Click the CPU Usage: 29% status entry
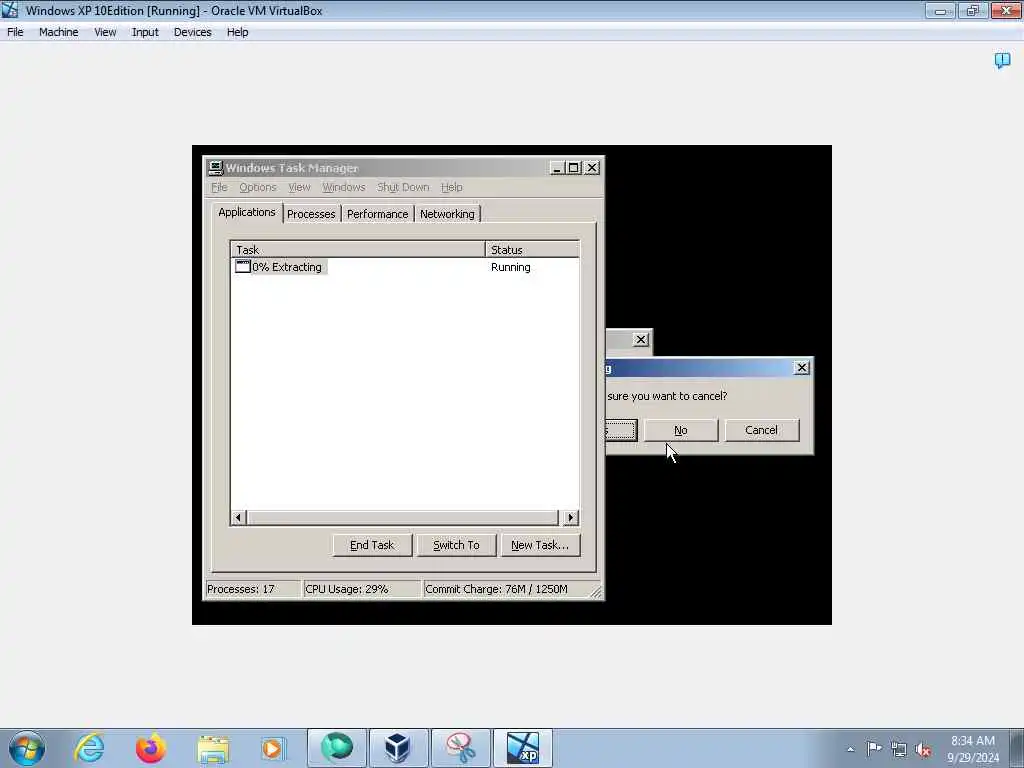1024x768 pixels. (x=362, y=589)
